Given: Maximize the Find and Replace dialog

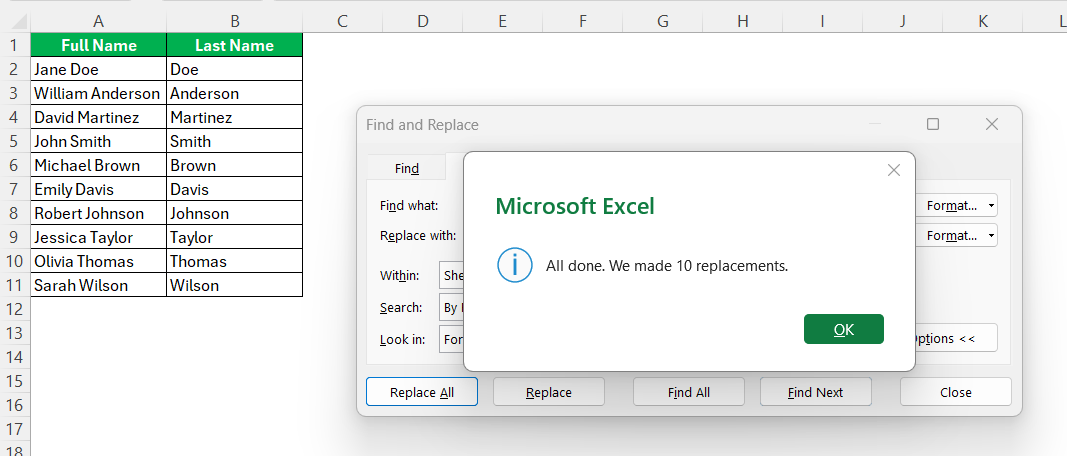Looking at the screenshot, I should point(933,124).
